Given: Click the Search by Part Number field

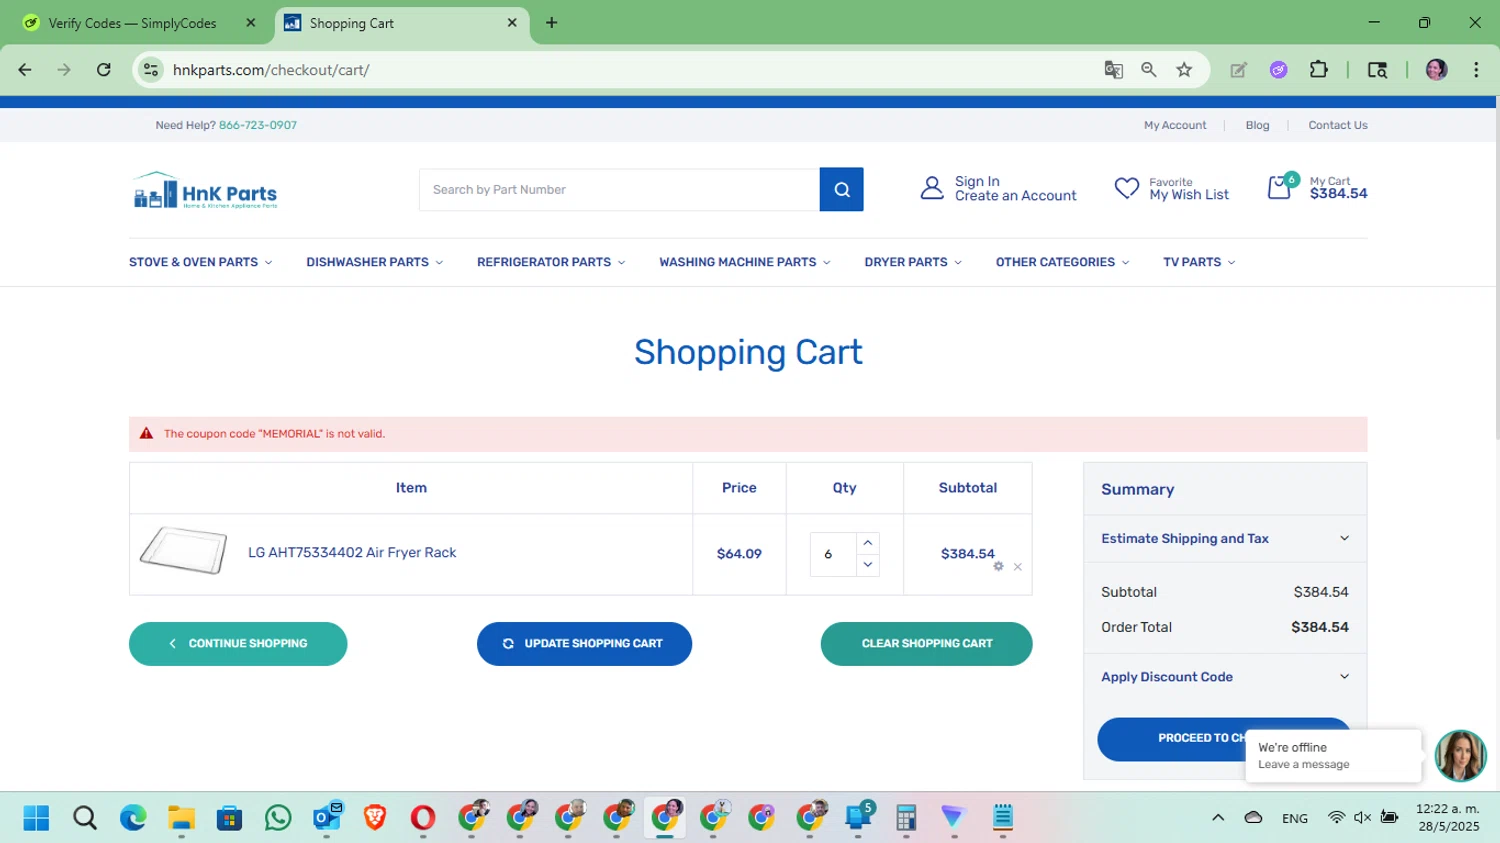Looking at the screenshot, I should pyautogui.click(x=619, y=189).
